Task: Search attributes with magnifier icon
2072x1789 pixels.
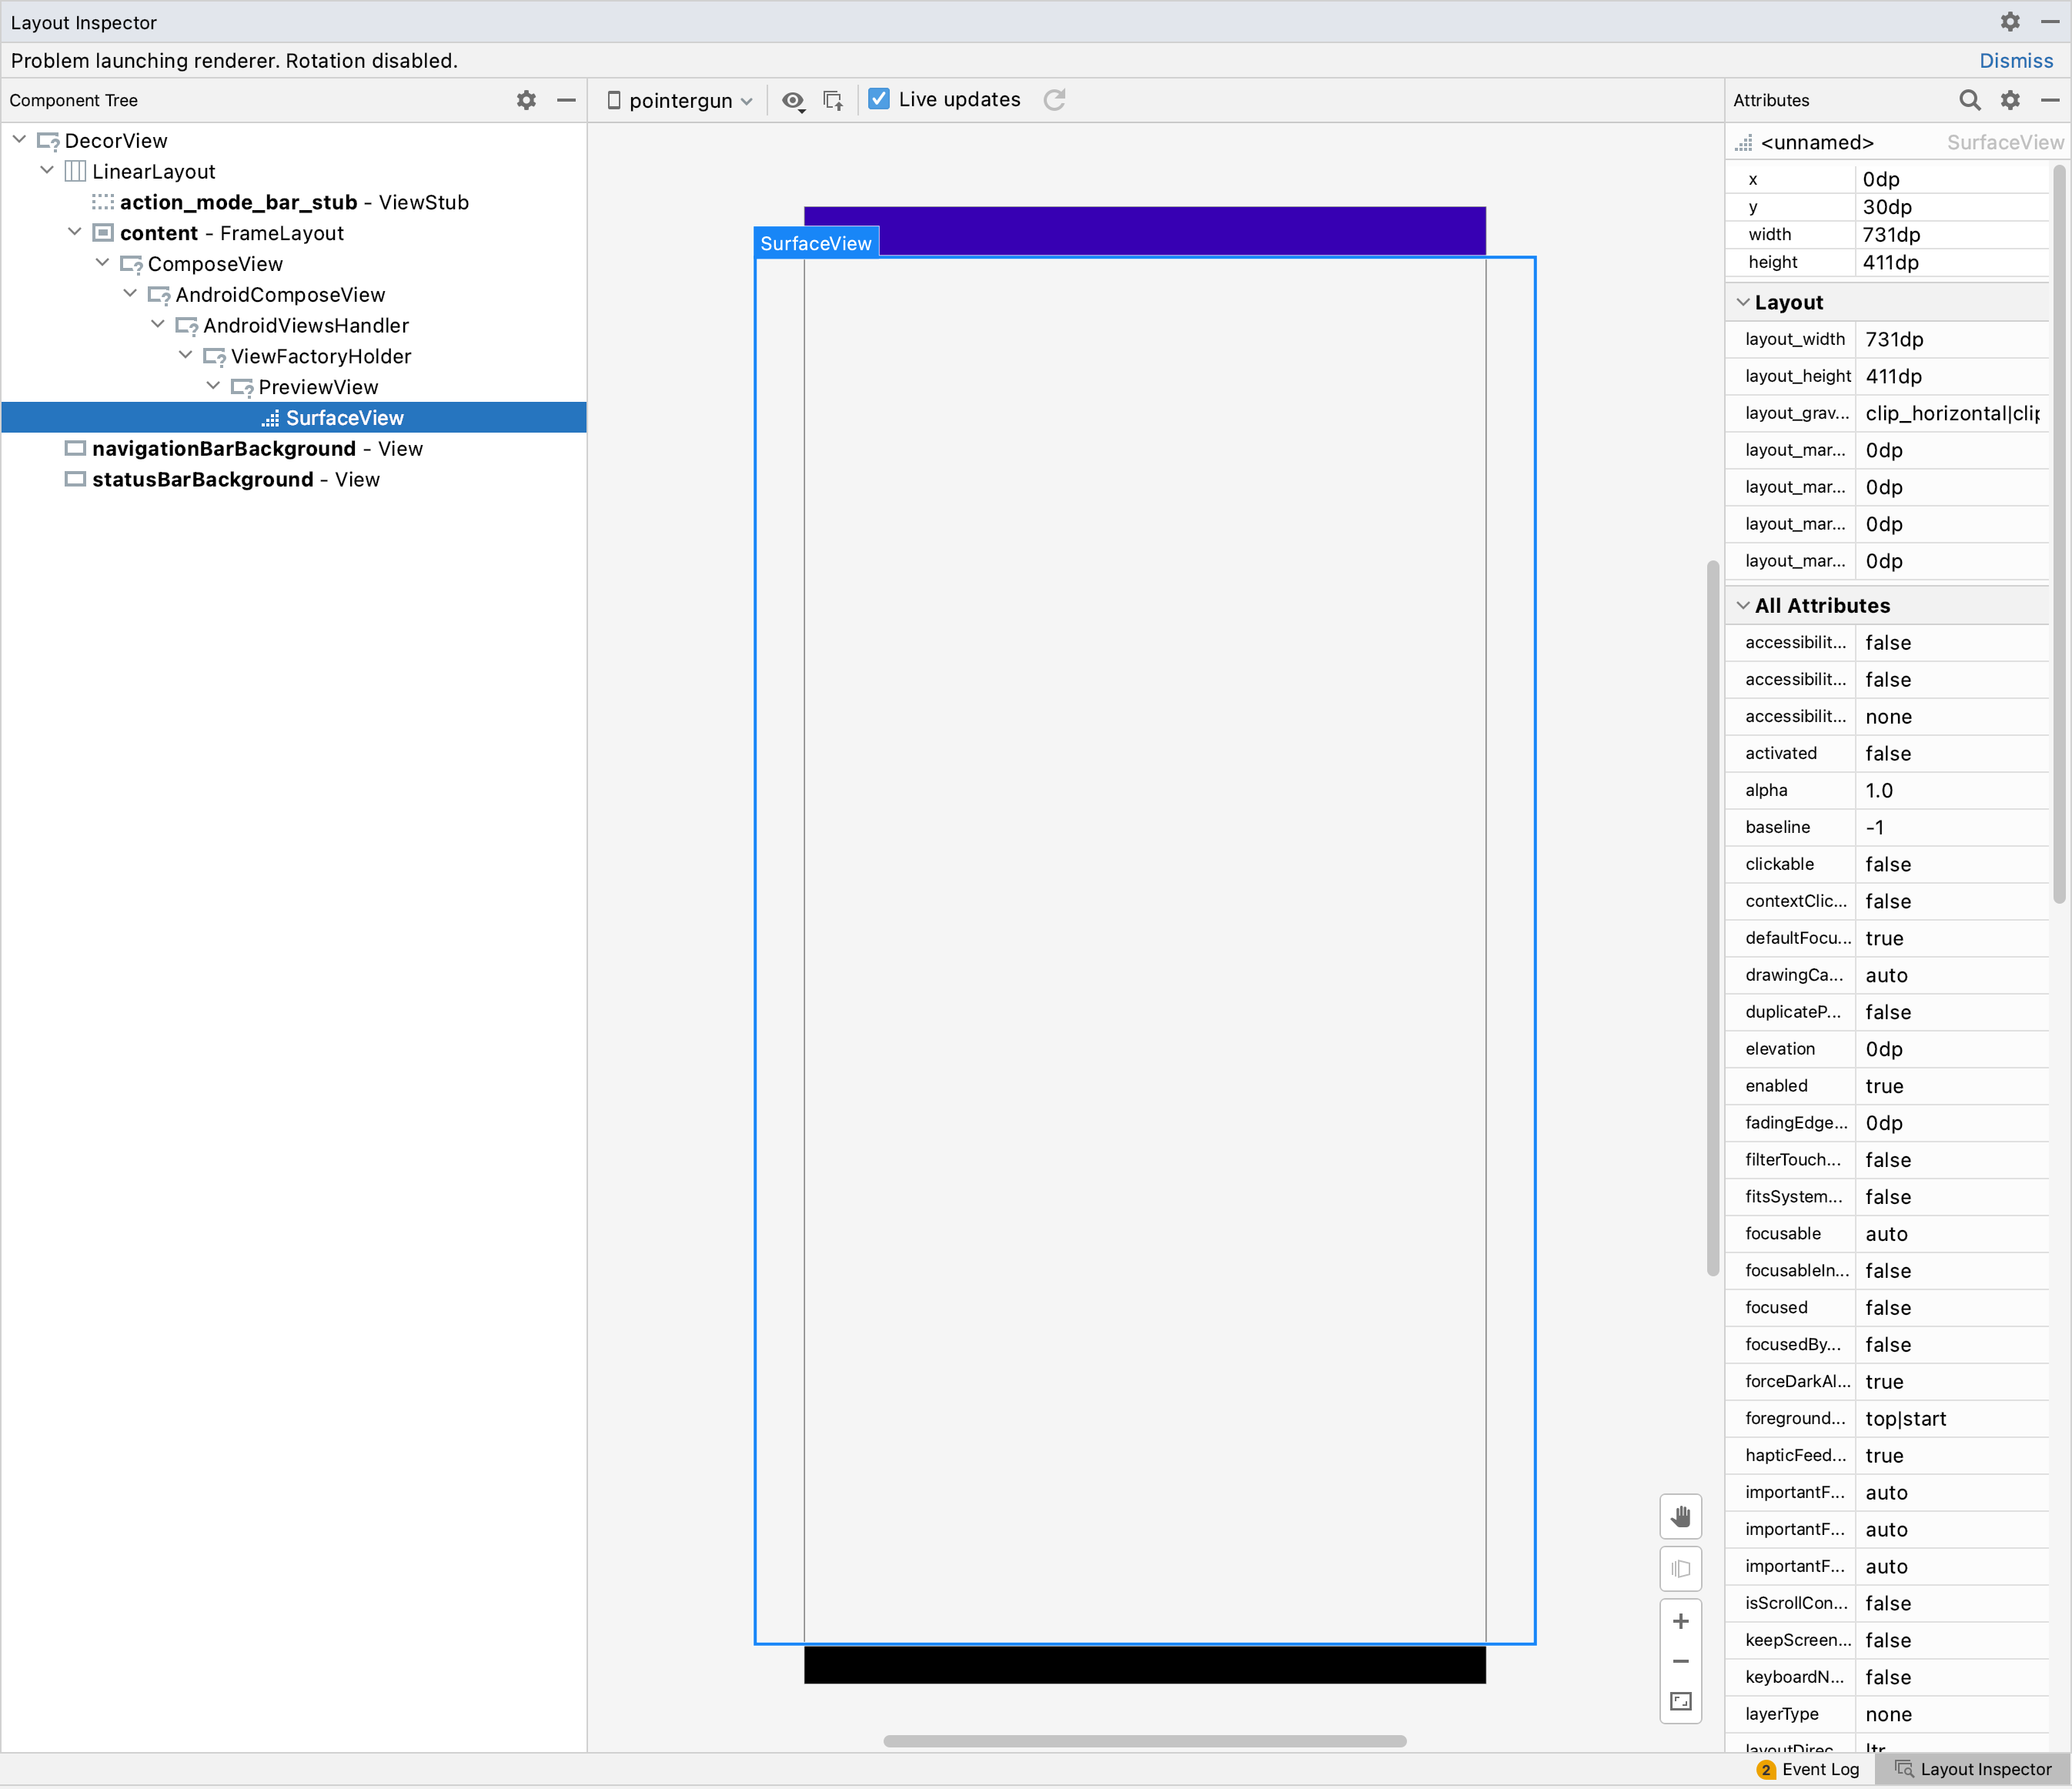Action: coord(1968,100)
